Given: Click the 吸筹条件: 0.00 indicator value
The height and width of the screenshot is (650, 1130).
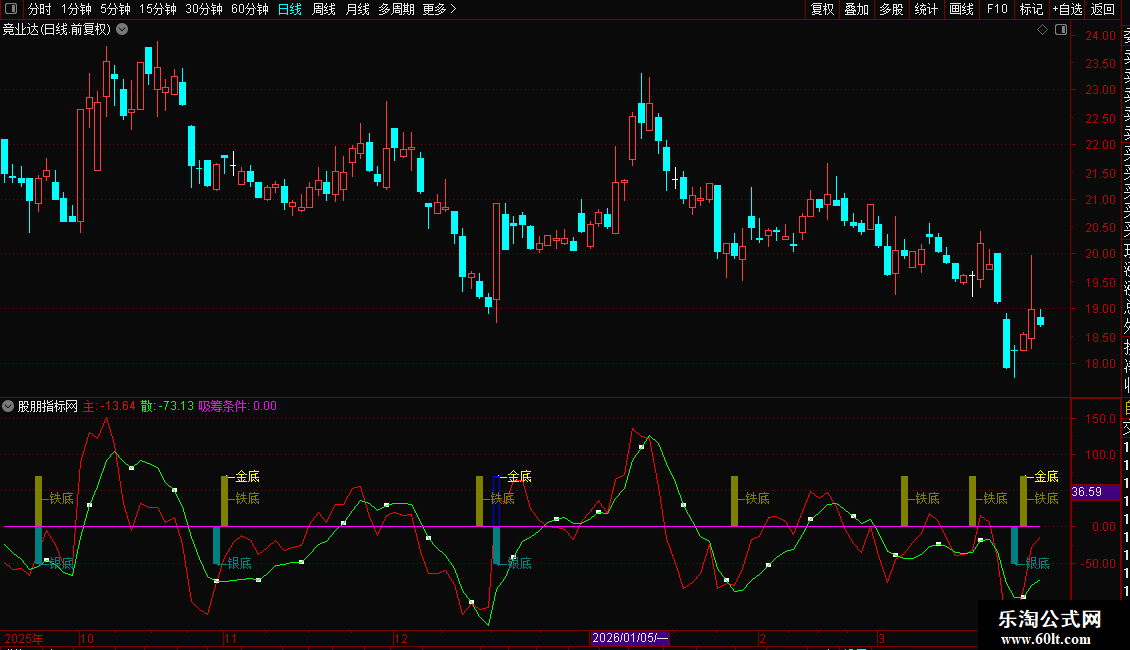Looking at the screenshot, I should [x=237, y=406].
